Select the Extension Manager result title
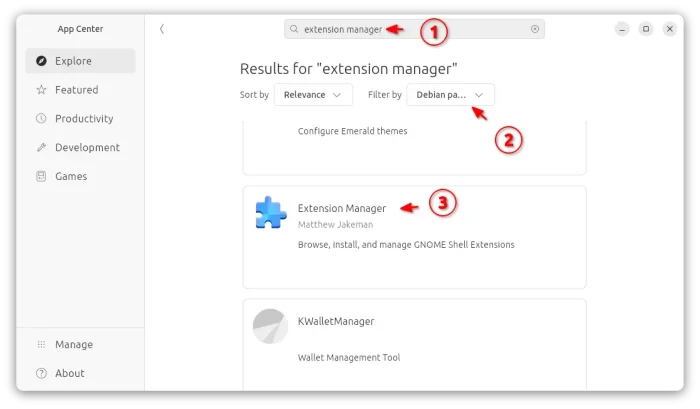Image resolution: width=700 pixels, height=409 pixels. click(x=342, y=208)
